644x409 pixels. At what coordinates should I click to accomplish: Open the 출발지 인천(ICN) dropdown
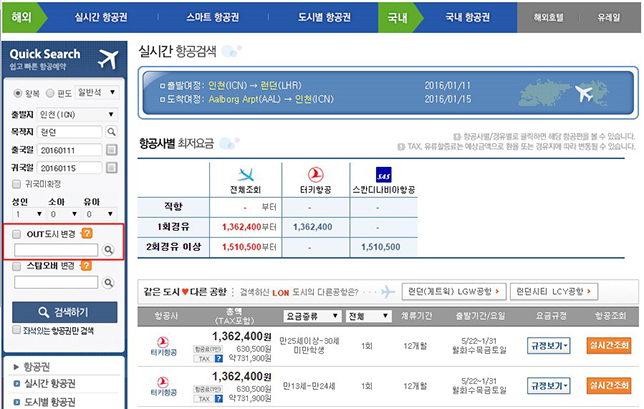tap(77, 115)
